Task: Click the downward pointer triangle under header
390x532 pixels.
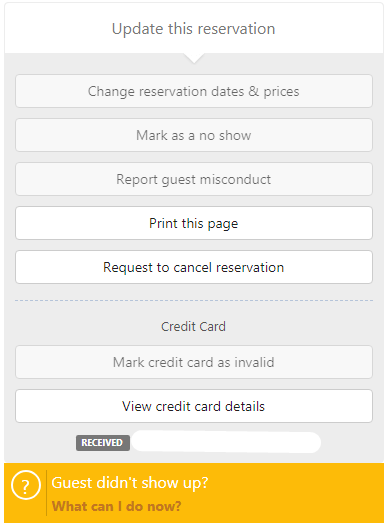Action: pyautogui.click(x=194, y=58)
